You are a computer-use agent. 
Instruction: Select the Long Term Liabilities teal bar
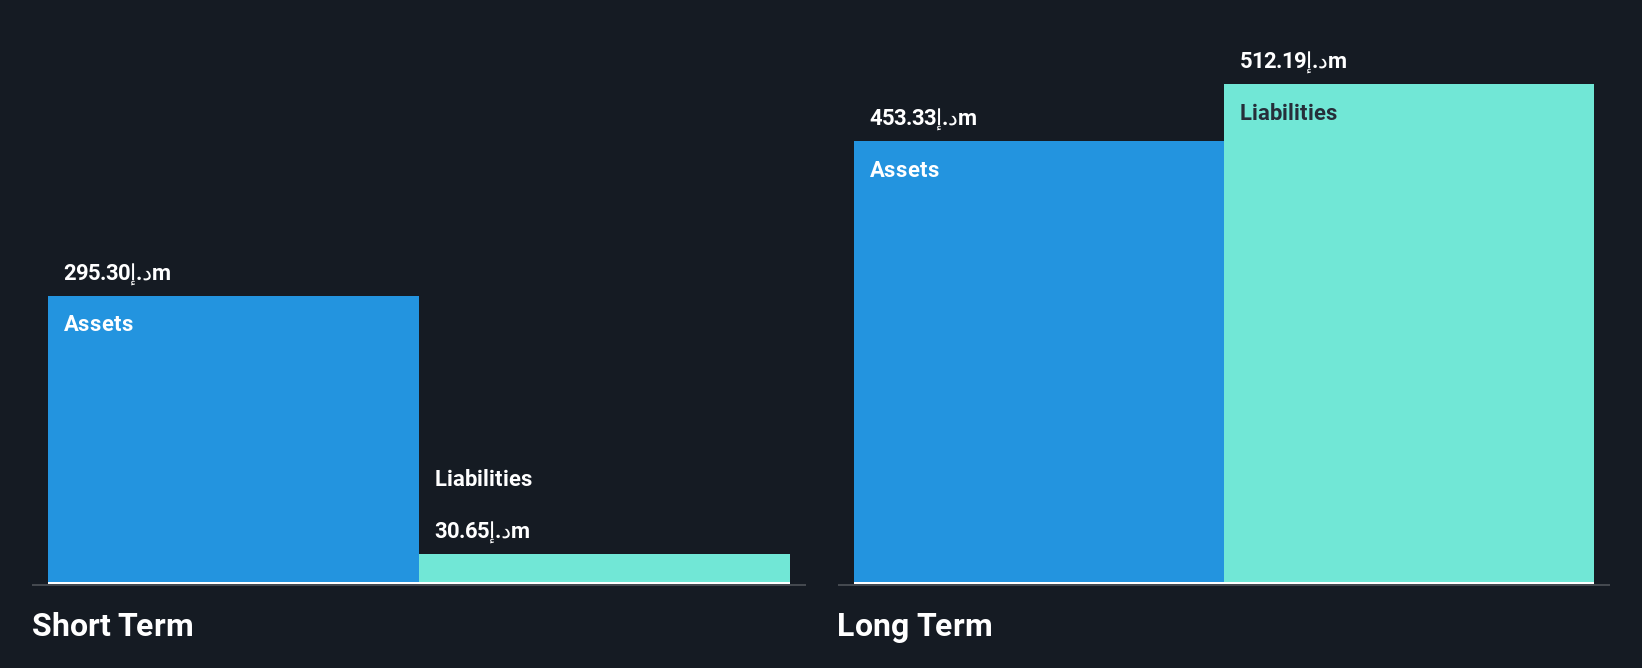(x=1409, y=333)
